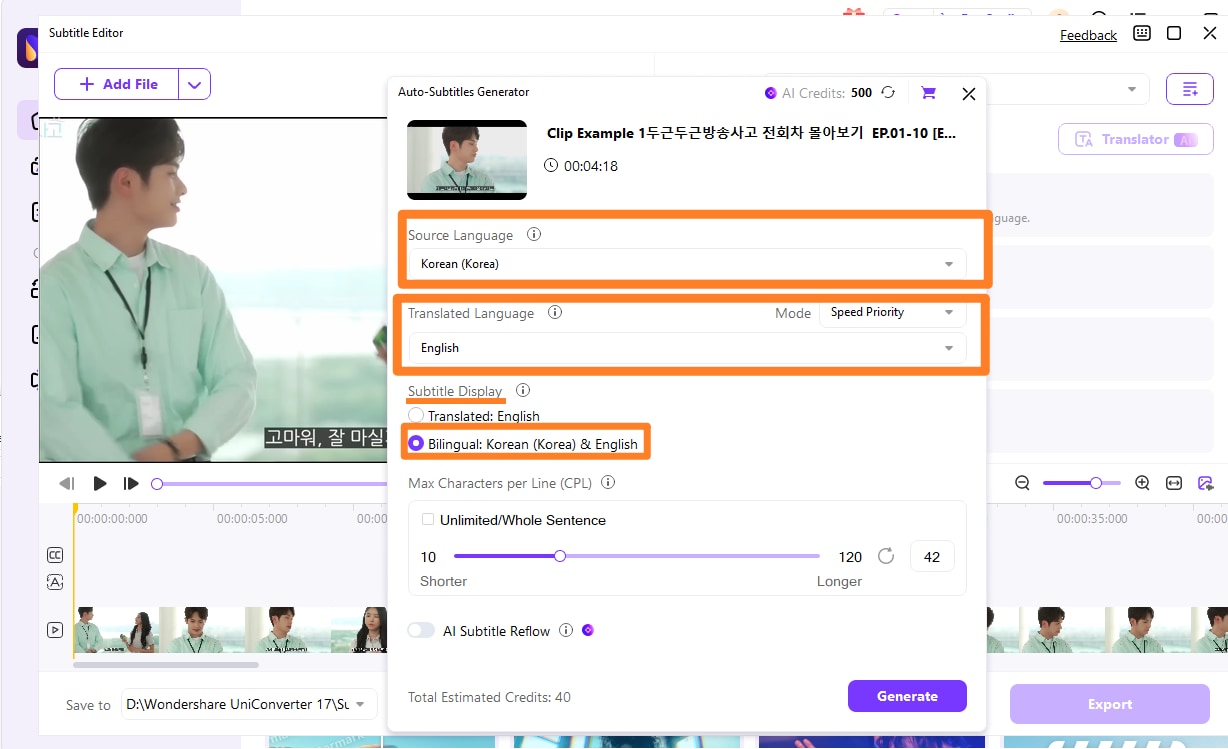The width and height of the screenshot is (1228, 749).
Task: Open the subtitle style 'A' tool
Action: coord(55,581)
